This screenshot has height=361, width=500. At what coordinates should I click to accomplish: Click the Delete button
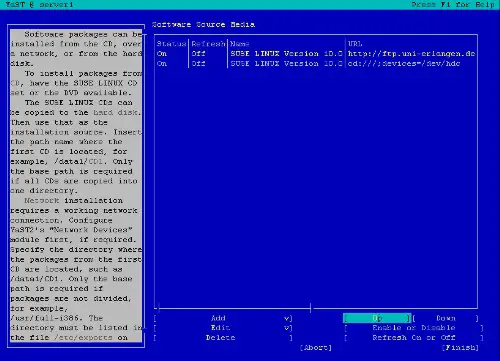click(x=223, y=337)
